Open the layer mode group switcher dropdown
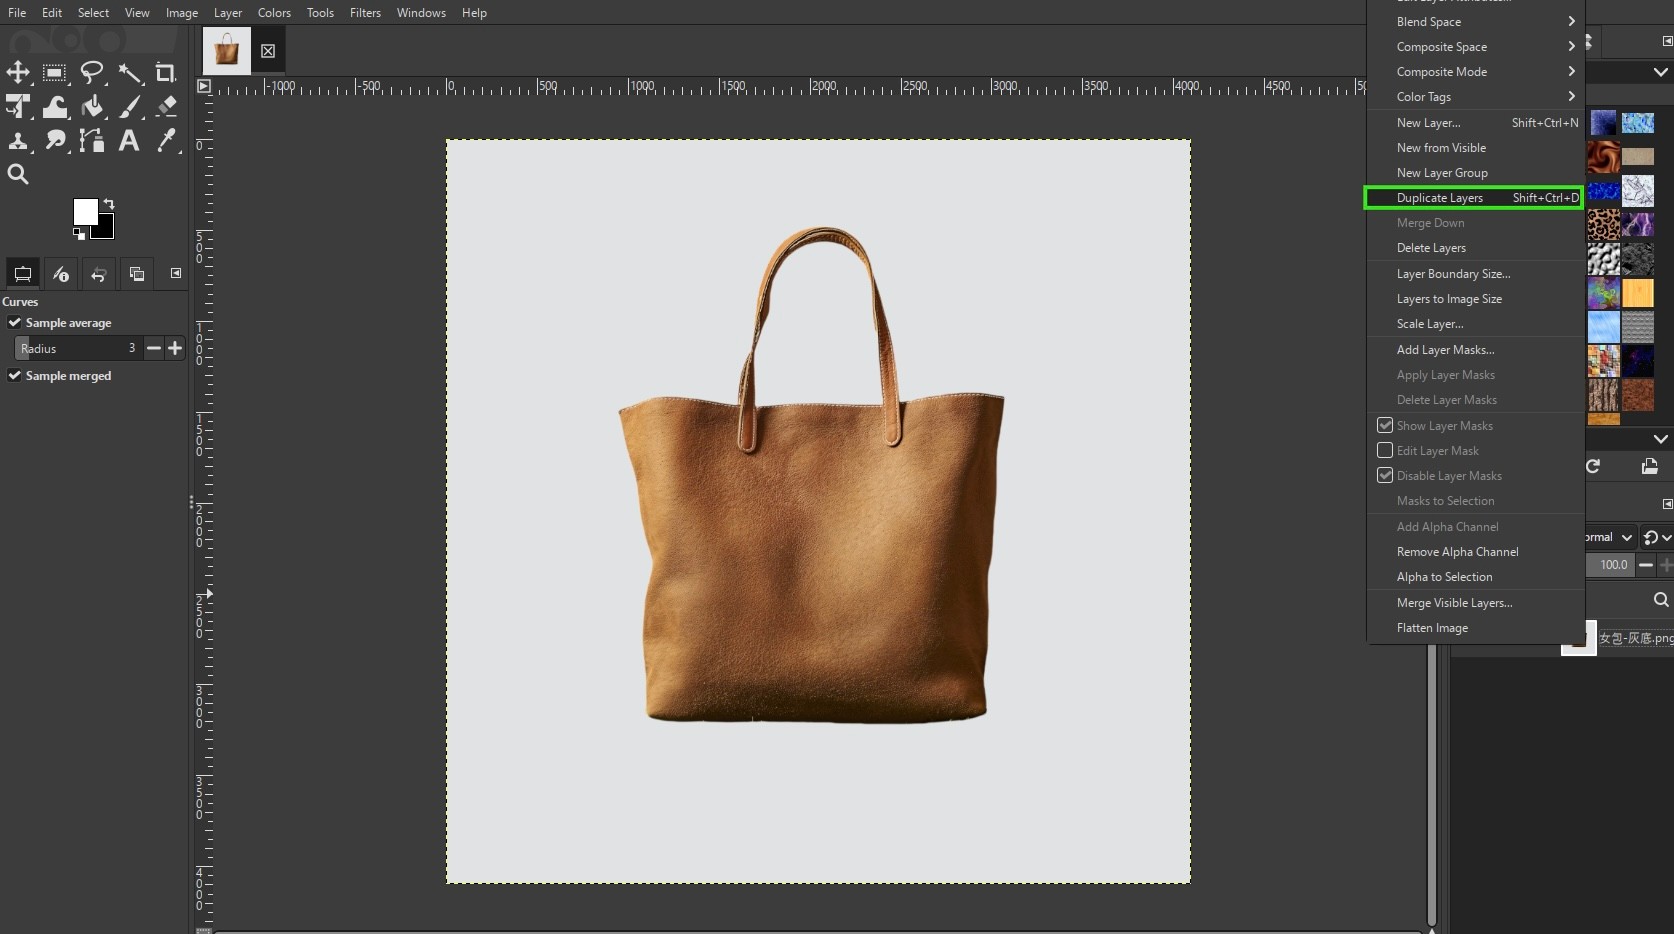Viewport: 1674px width, 934px height. pos(1656,537)
